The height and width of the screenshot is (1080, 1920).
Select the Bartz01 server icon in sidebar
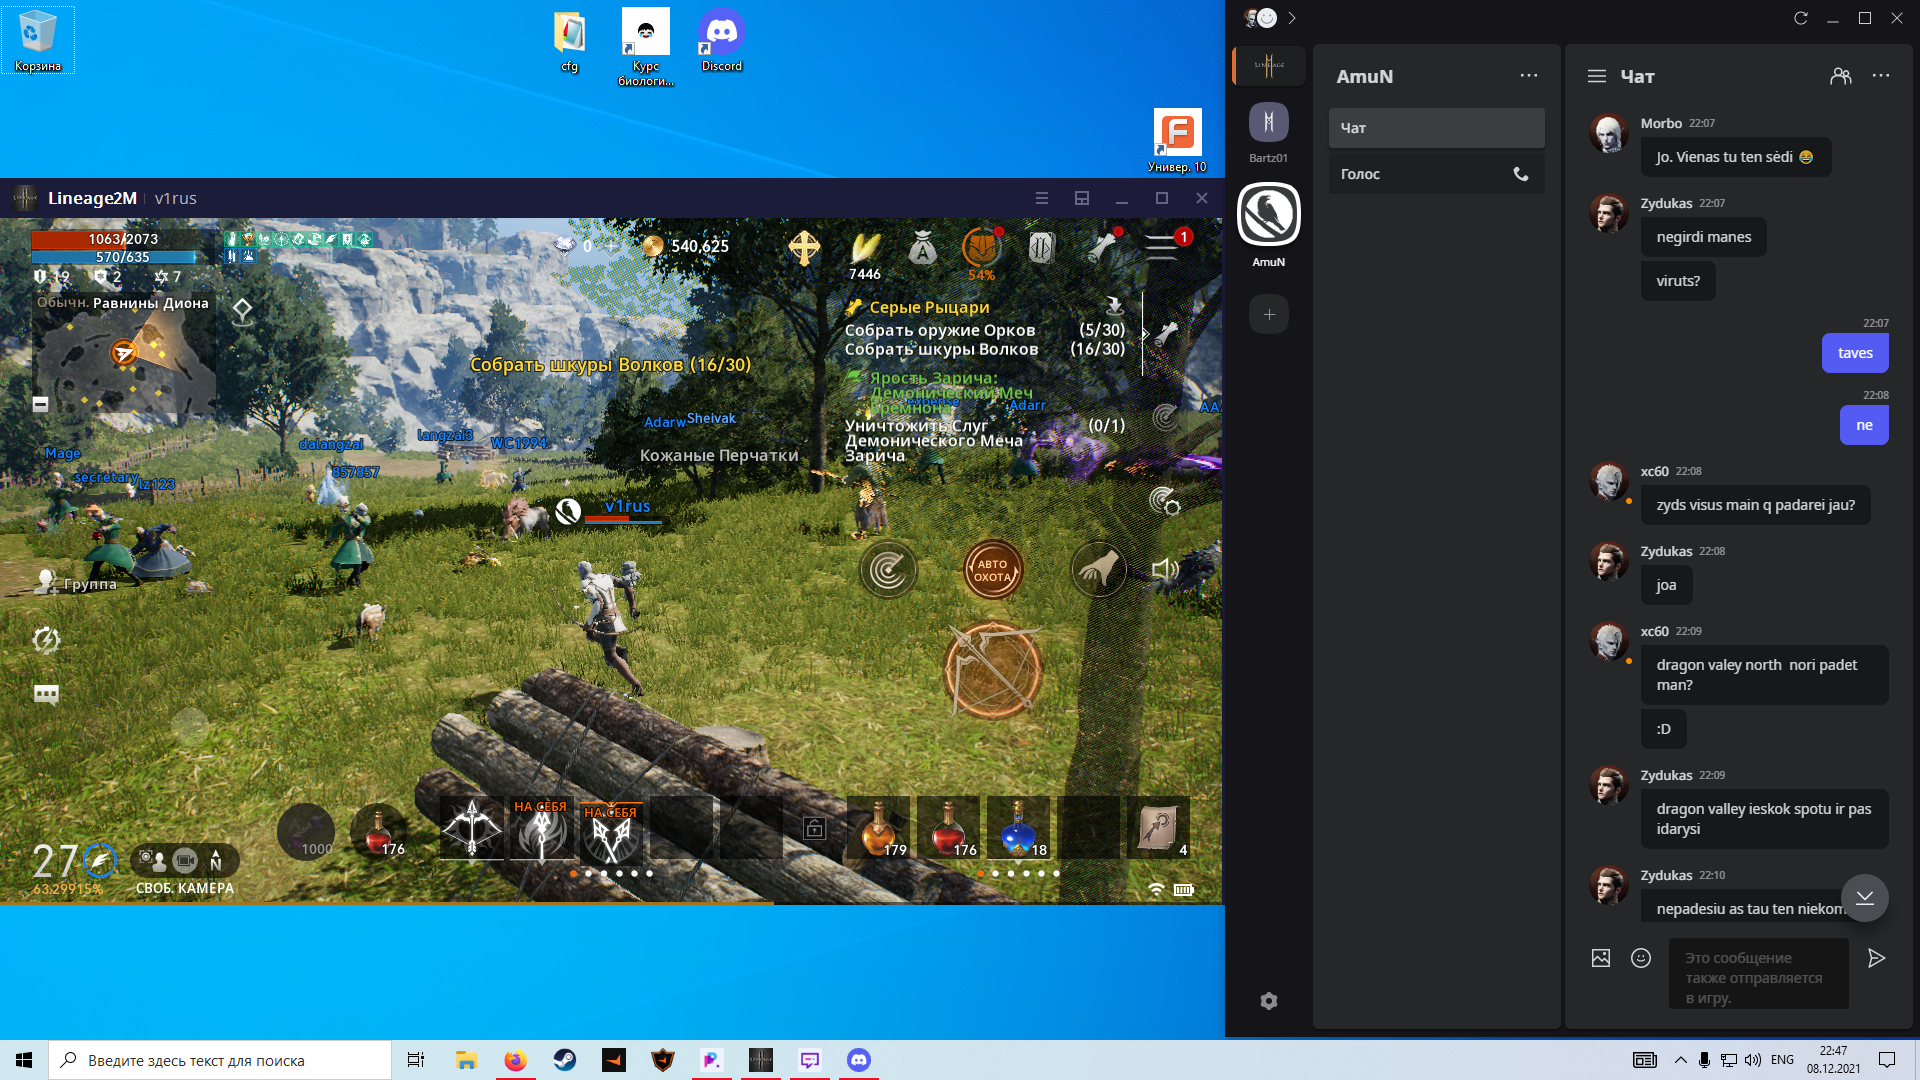point(1269,123)
